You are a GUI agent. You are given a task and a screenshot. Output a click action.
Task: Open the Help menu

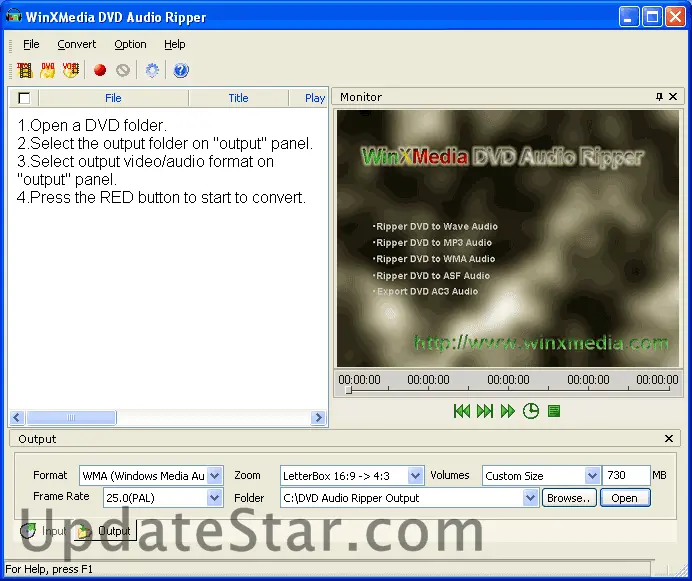pyautogui.click(x=175, y=44)
